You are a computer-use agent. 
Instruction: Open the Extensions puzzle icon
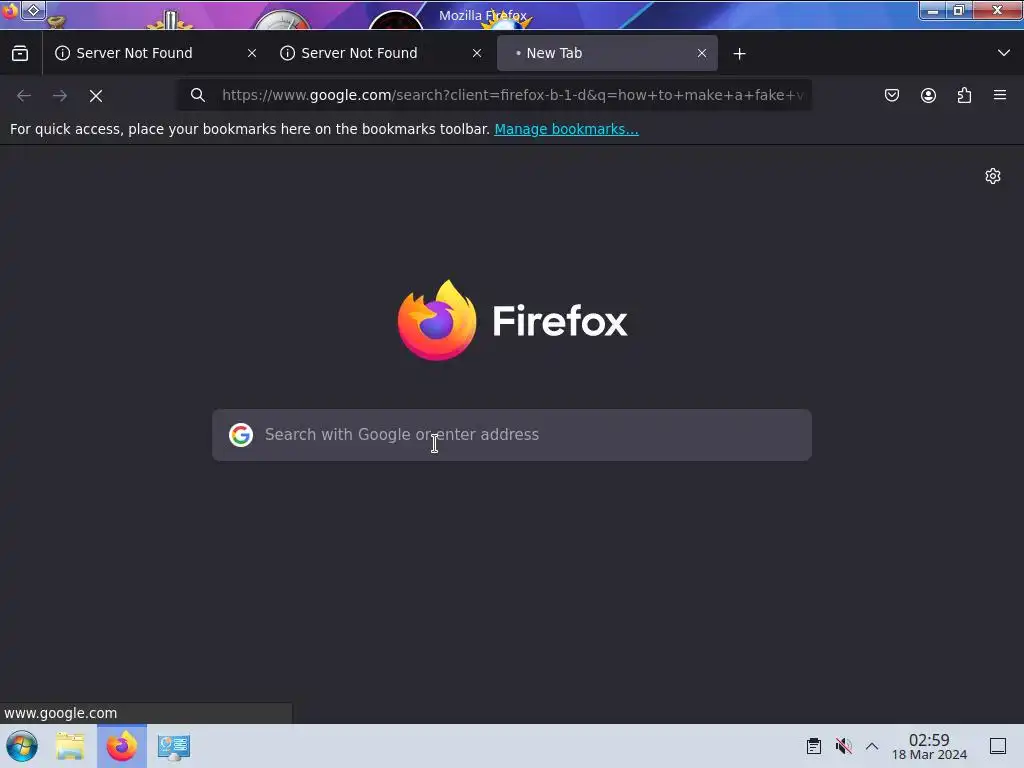964,95
